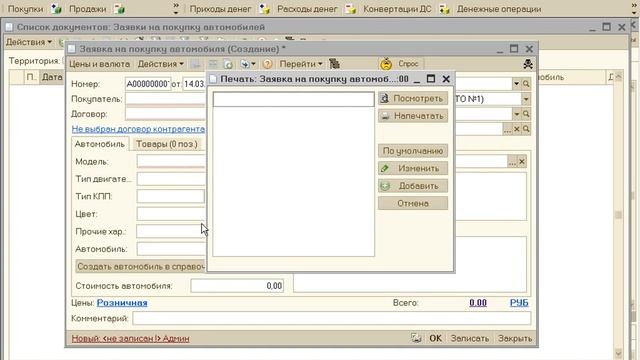Click the magnifier icon beside contract link row

526,129
